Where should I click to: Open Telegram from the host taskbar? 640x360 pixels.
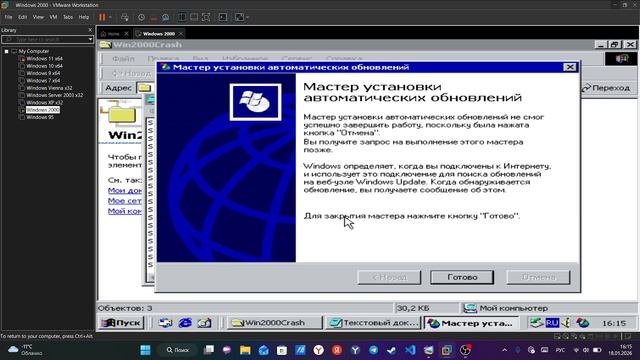pos(373,350)
